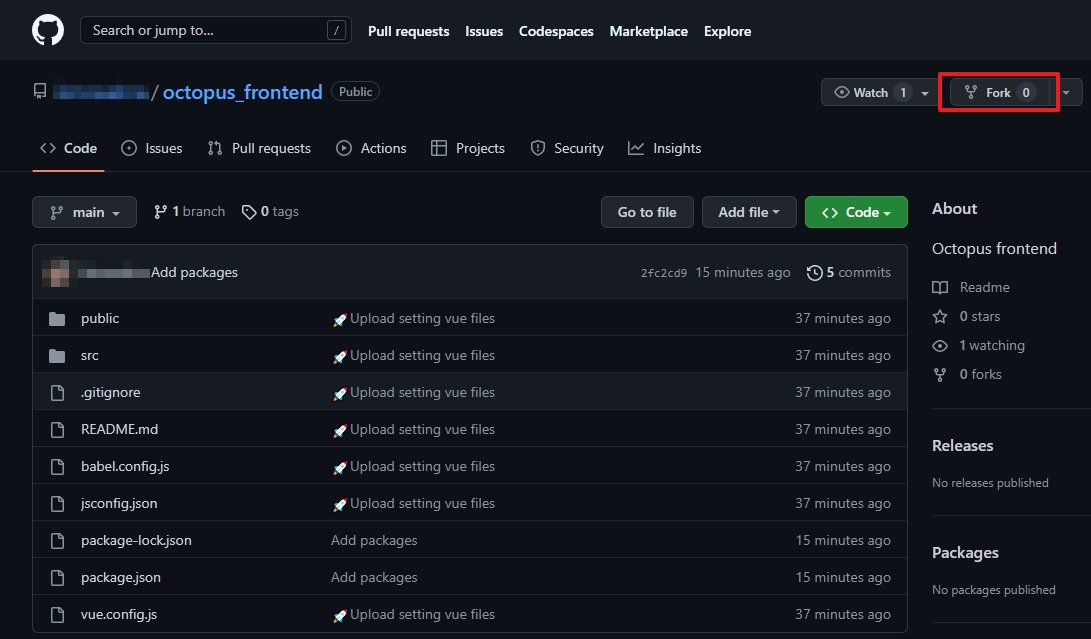Open commit hash 2fc2cd9

pyautogui.click(x=664, y=273)
